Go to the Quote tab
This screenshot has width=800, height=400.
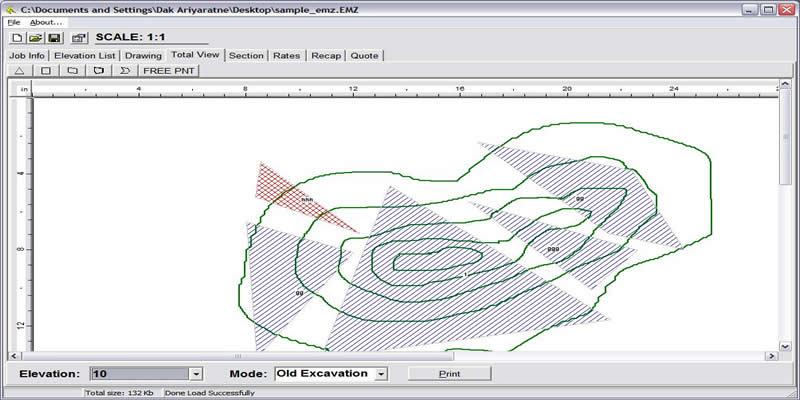point(364,55)
